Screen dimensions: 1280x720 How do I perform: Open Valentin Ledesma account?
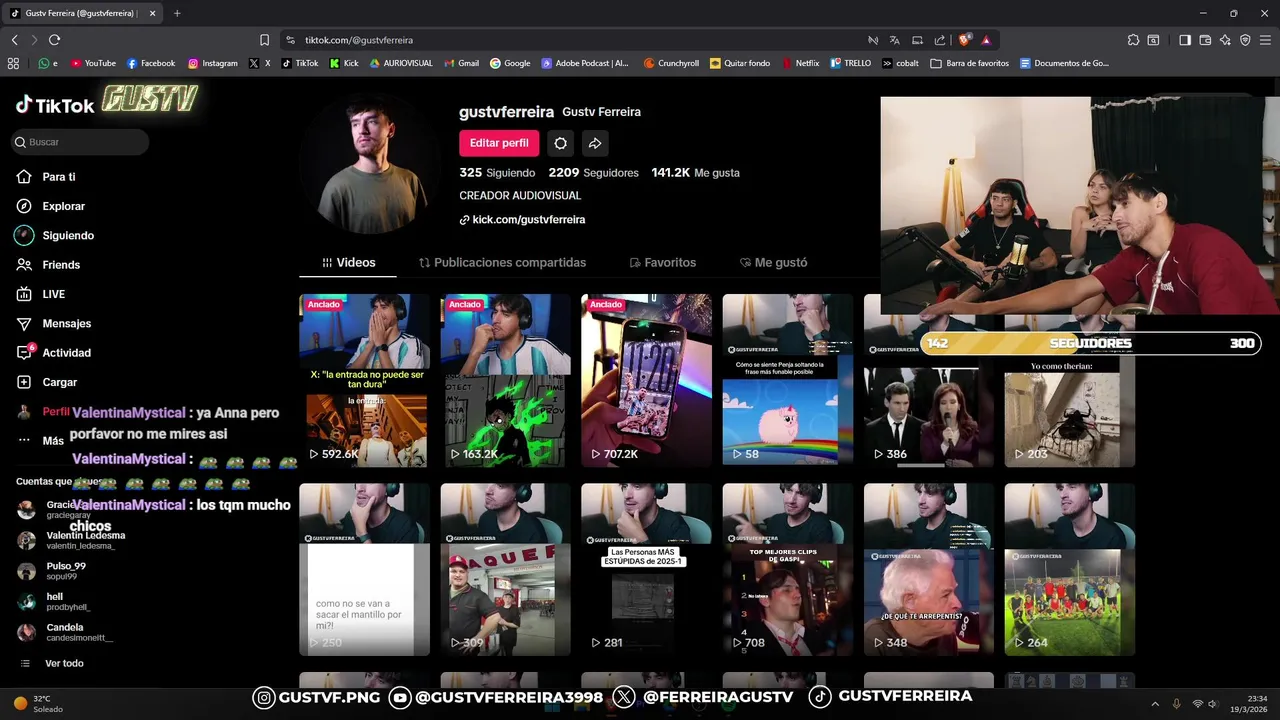pyautogui.click(x=70, y=540)
